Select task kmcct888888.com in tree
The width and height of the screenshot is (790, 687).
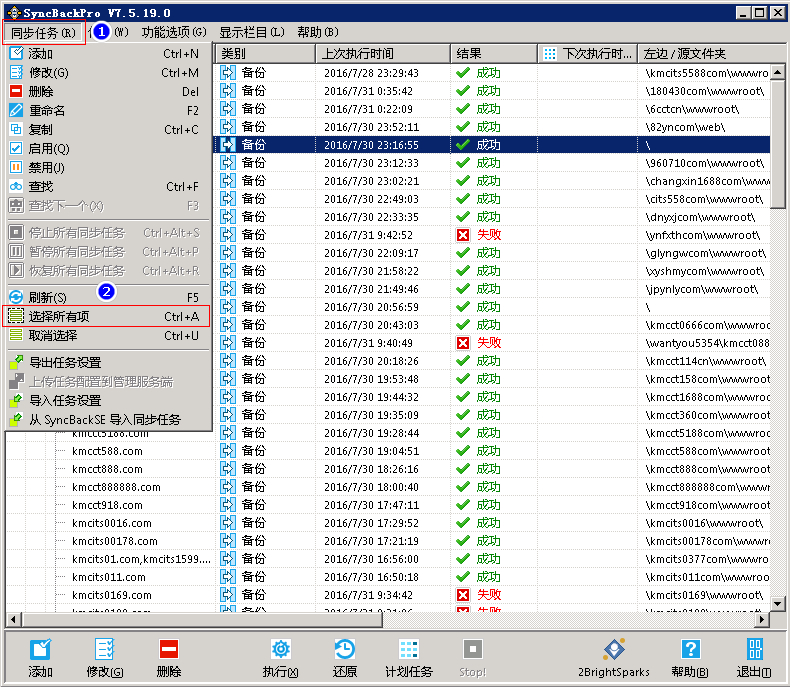coord(116,488)
